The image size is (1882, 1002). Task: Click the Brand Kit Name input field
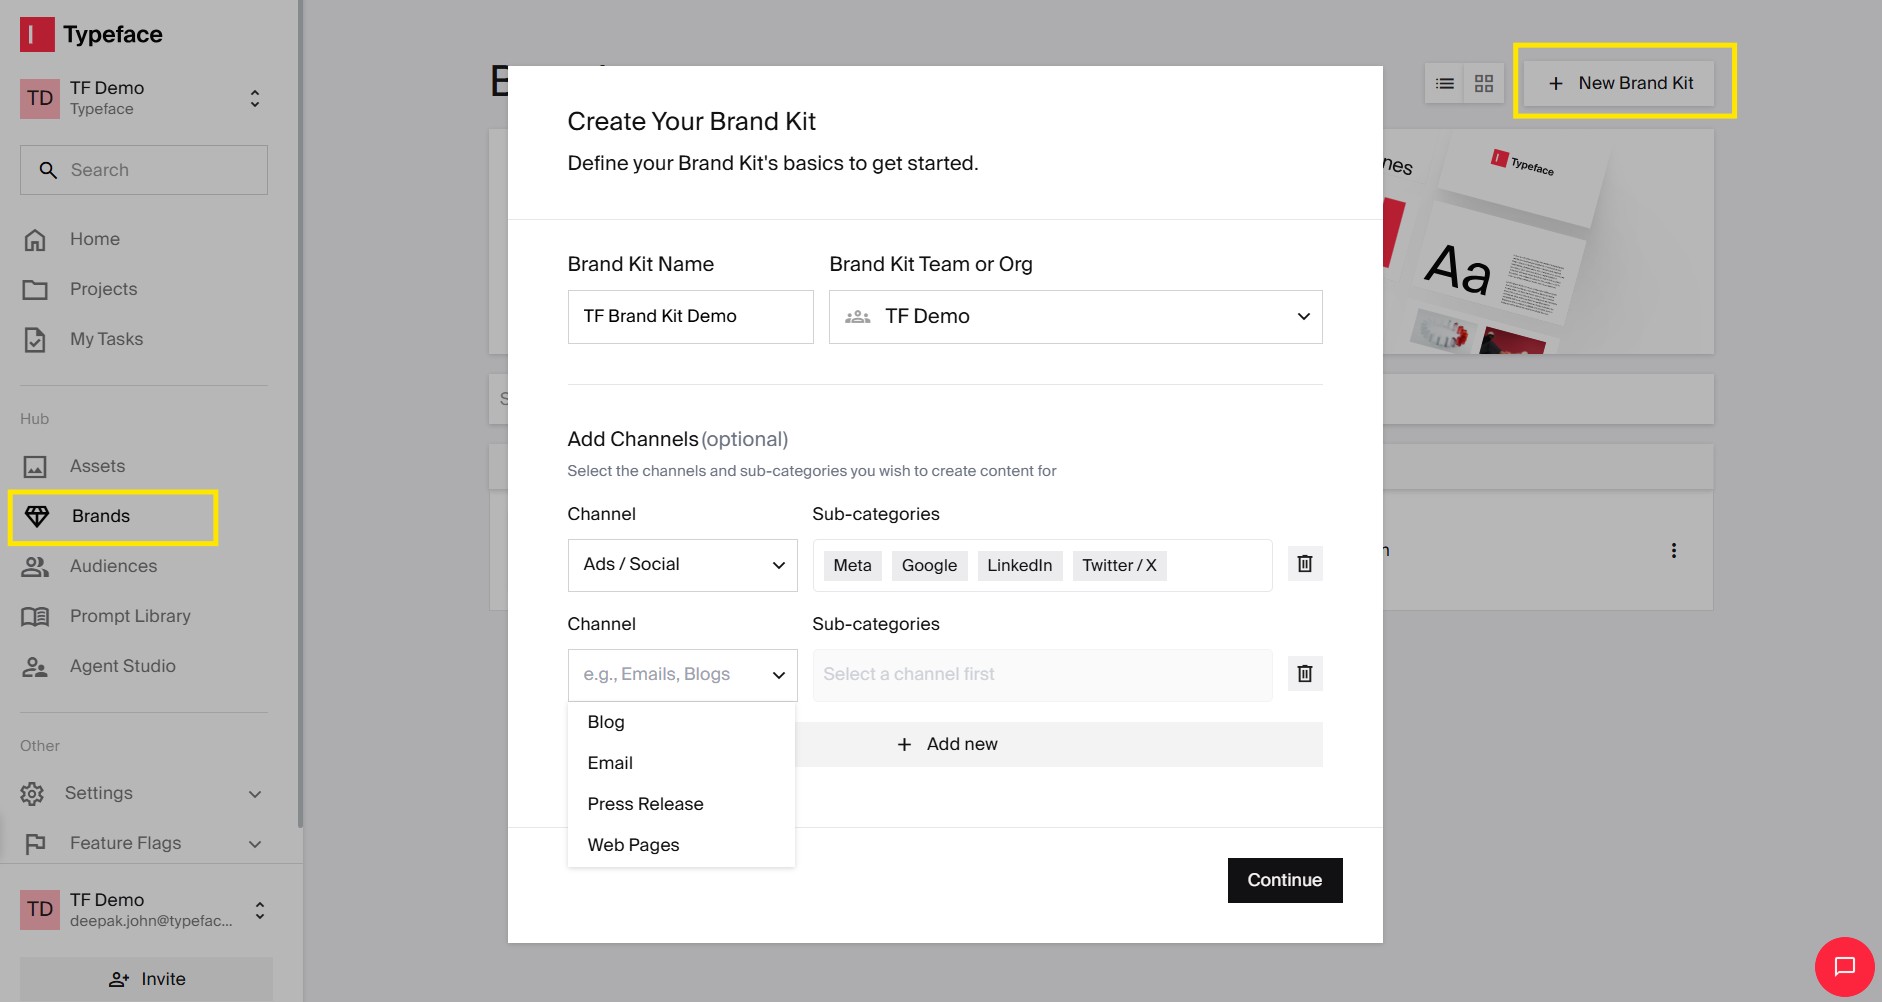click(691, 317)
